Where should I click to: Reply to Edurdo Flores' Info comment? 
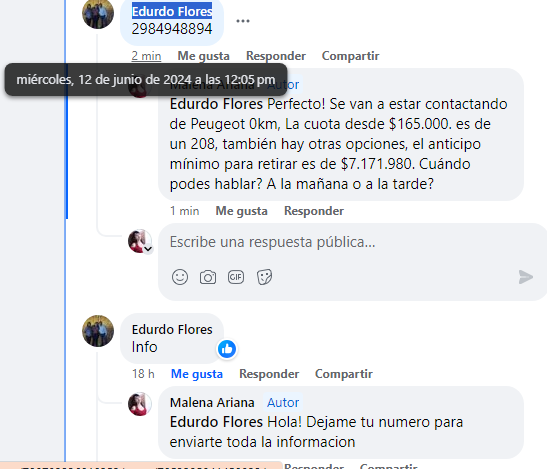[x=269, y=374]
